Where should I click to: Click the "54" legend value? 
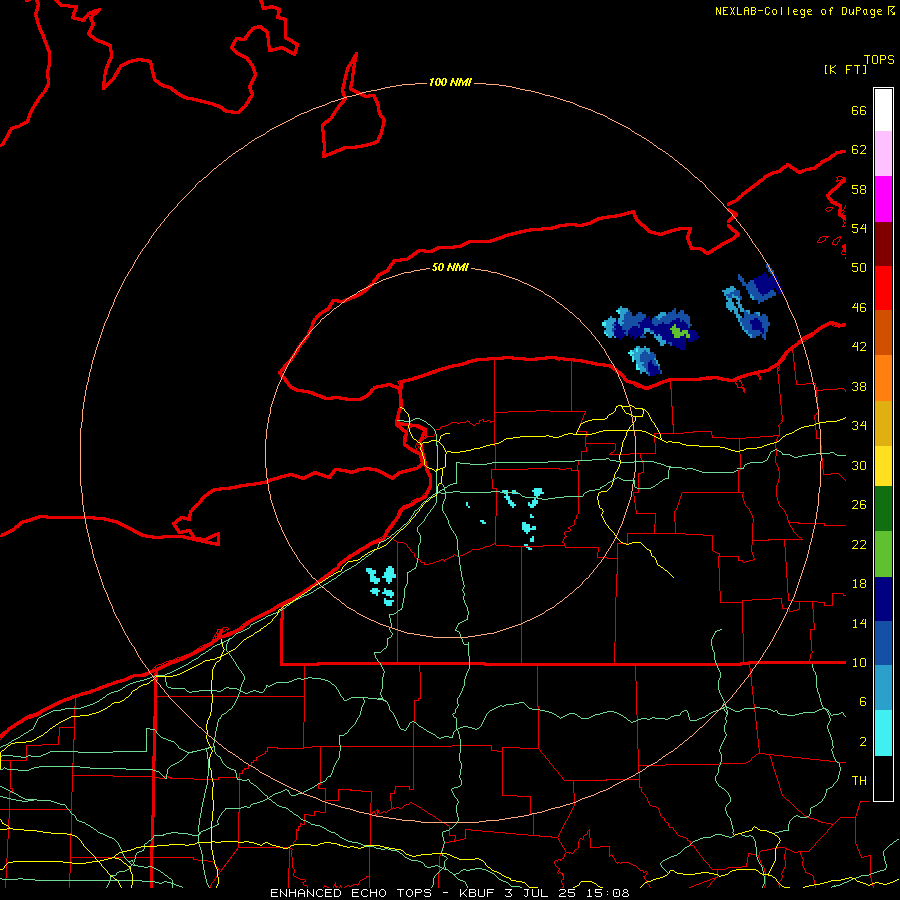[859, 228]
